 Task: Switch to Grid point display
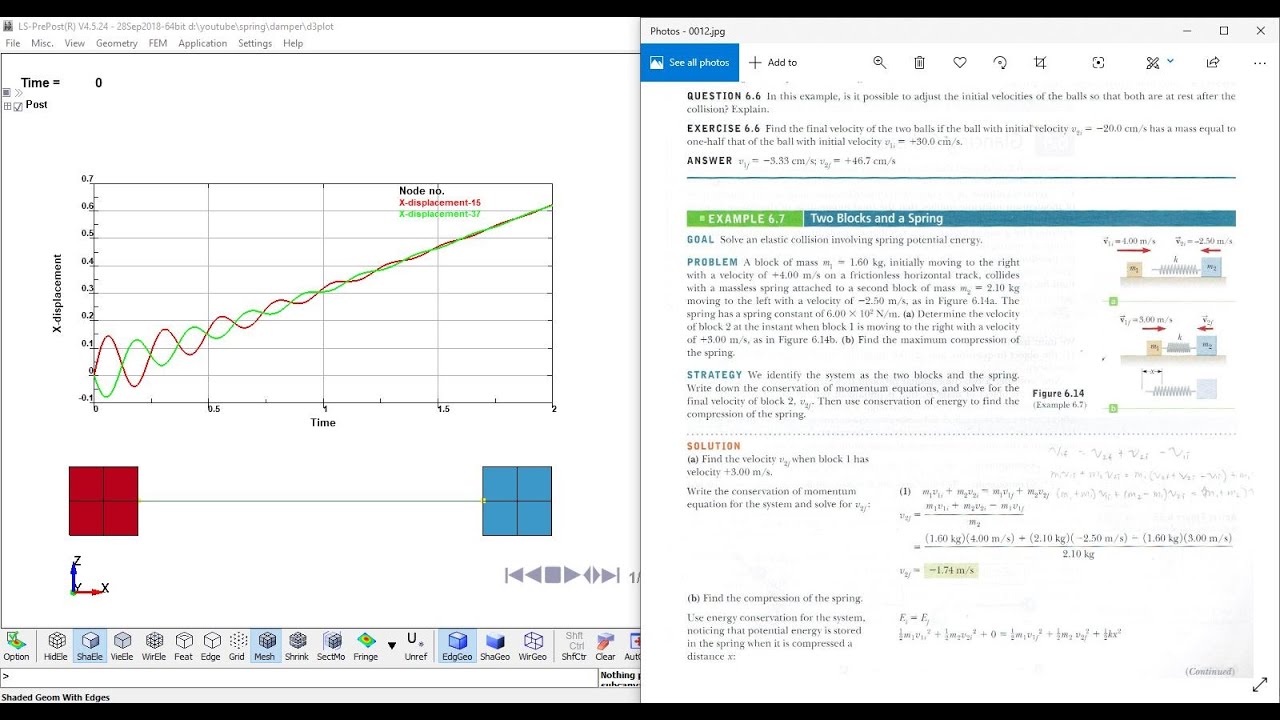click(x=238, y=646)
